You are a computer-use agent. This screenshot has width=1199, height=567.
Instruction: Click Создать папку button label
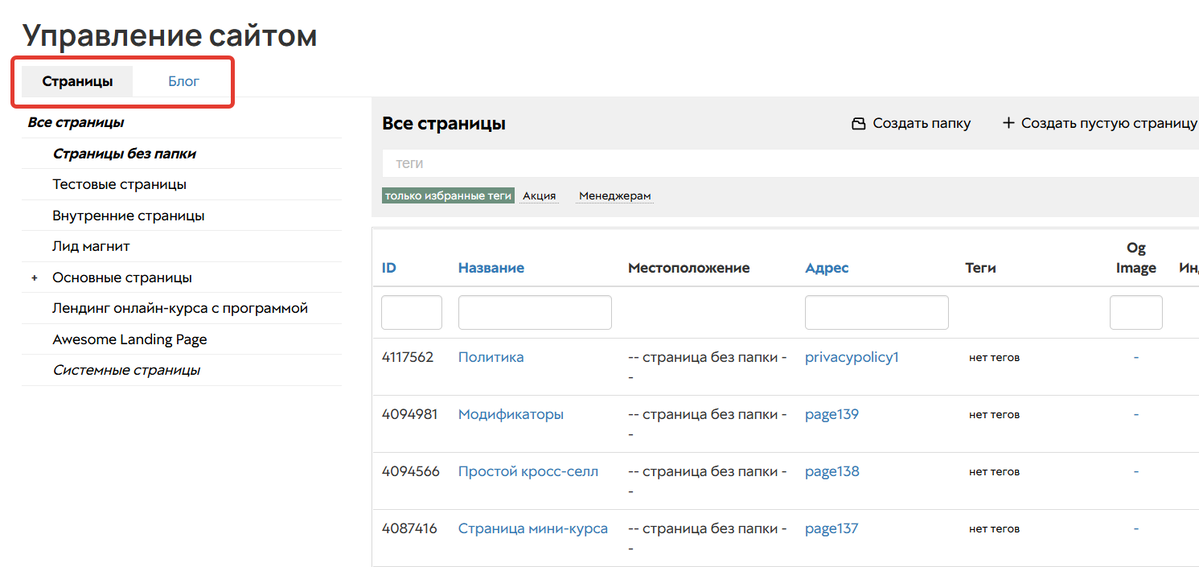[x=921, y=123]
